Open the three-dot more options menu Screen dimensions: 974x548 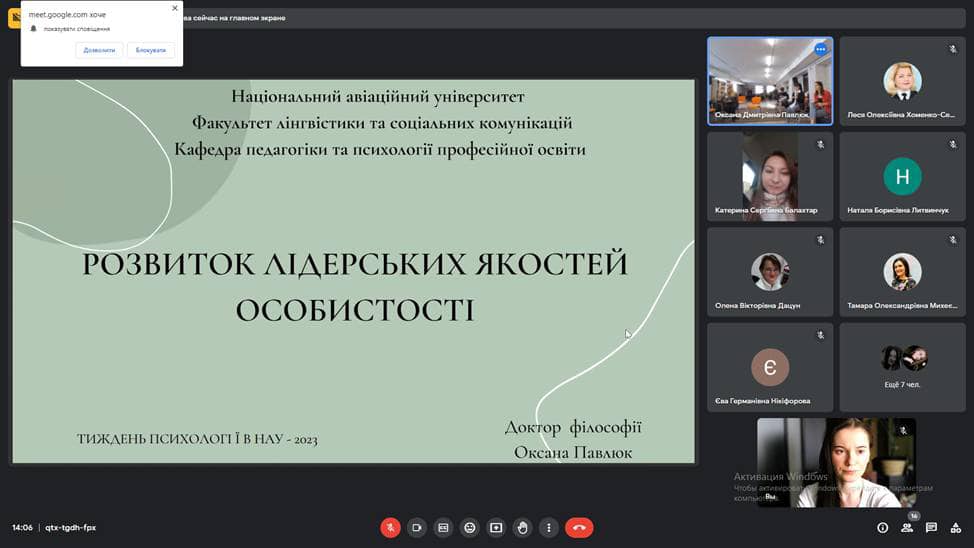point(548,527)
